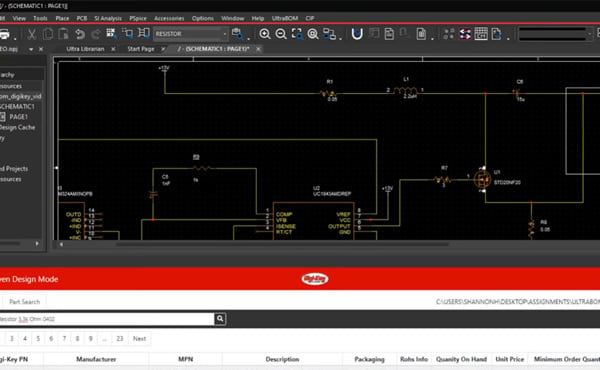Click the Zoom Out magnifier icon
The width and height of the screenshot is (600, 370).
click(x=281, y=34)
